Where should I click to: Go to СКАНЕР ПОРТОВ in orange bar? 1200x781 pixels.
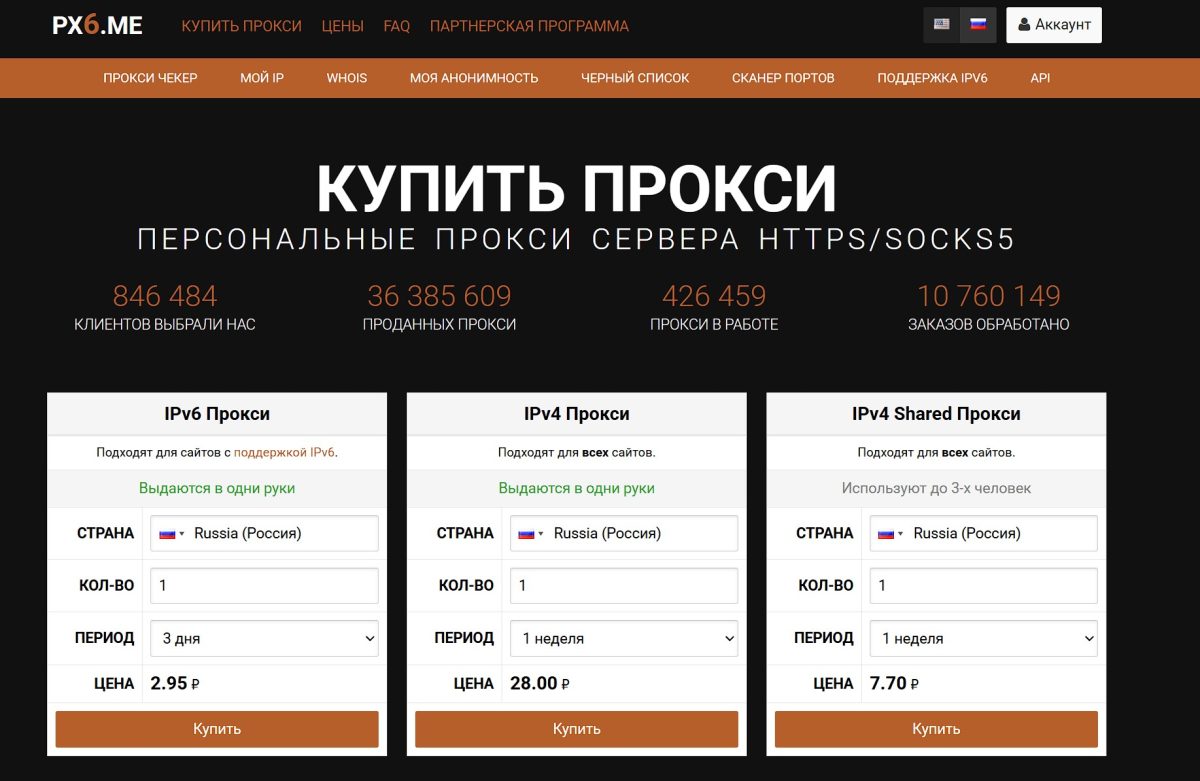783,78
